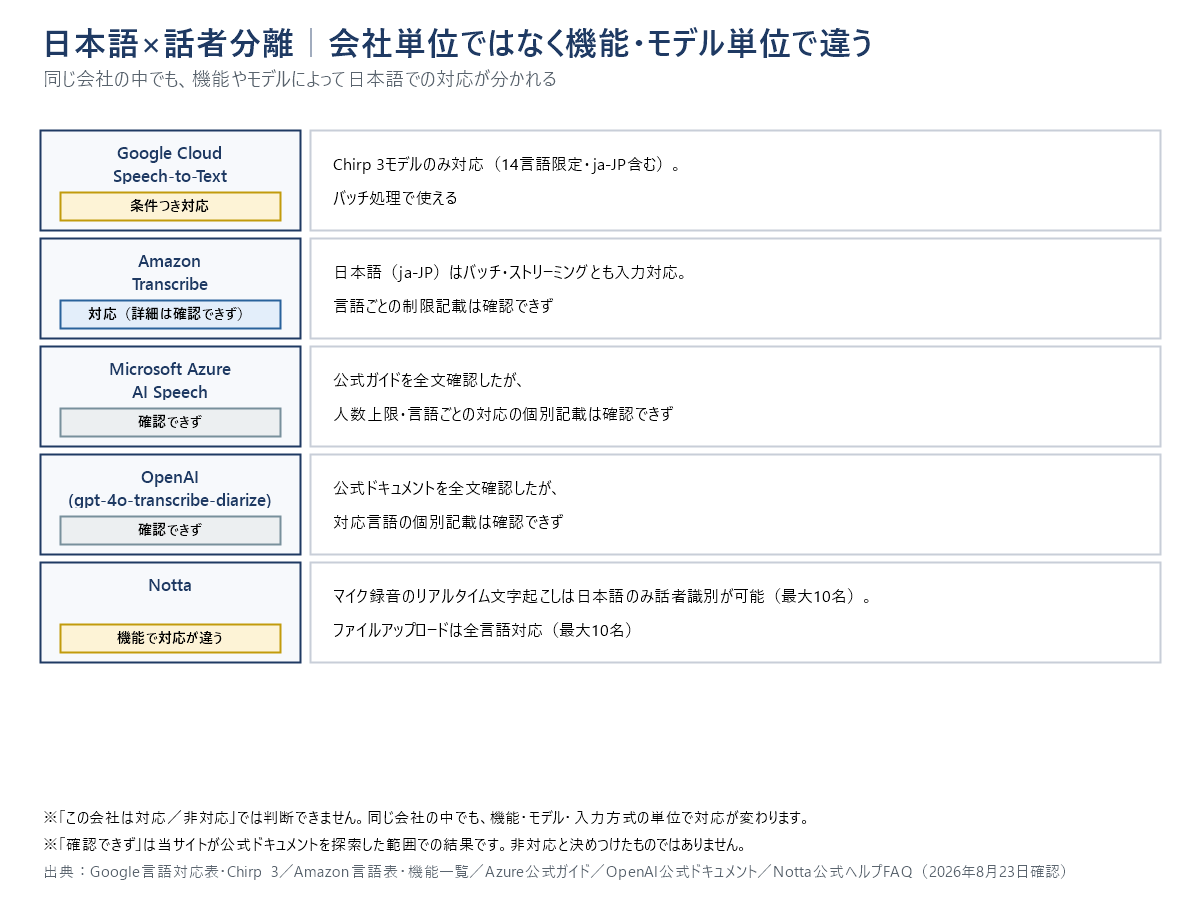Click the 対応言語の個別記載は確認できず line
The image size is (1200, 900).
tap(448, 522)
